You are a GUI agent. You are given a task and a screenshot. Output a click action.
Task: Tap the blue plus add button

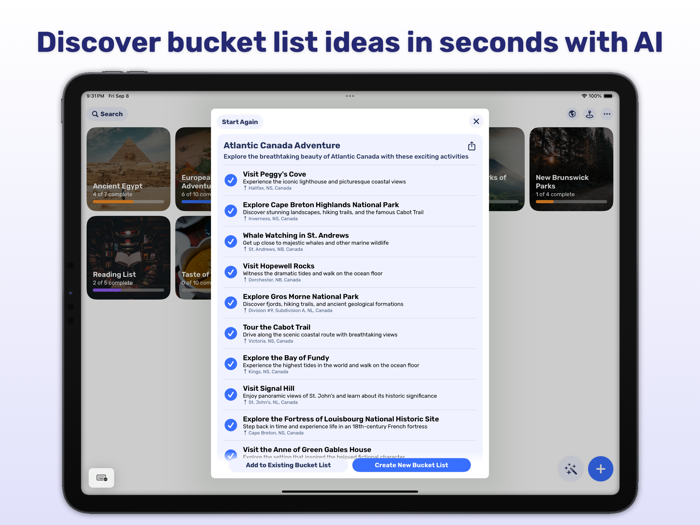[600, 469]
